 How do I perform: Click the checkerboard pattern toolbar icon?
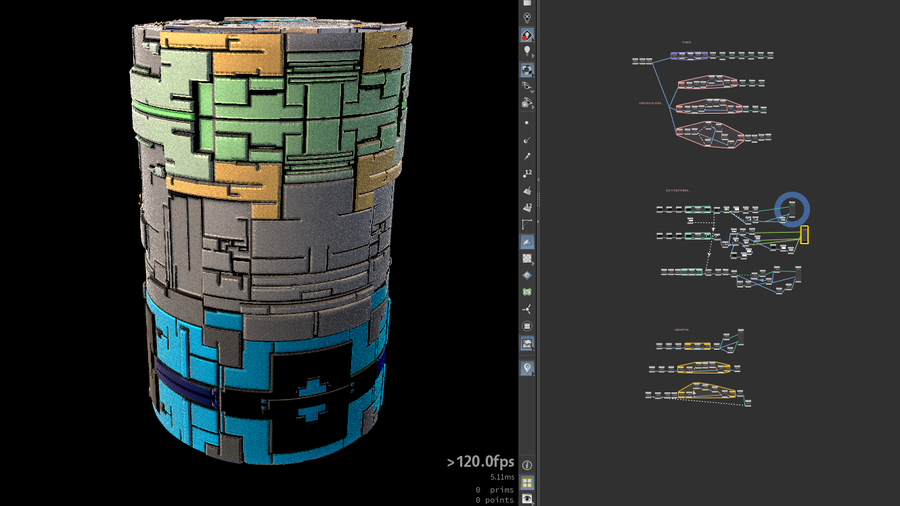coord(527,258)
